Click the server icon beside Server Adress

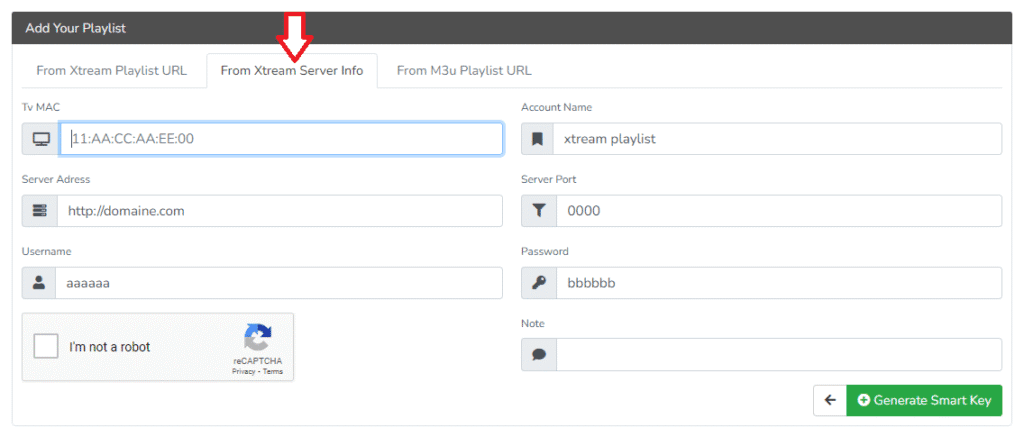[x=40, y=211]
